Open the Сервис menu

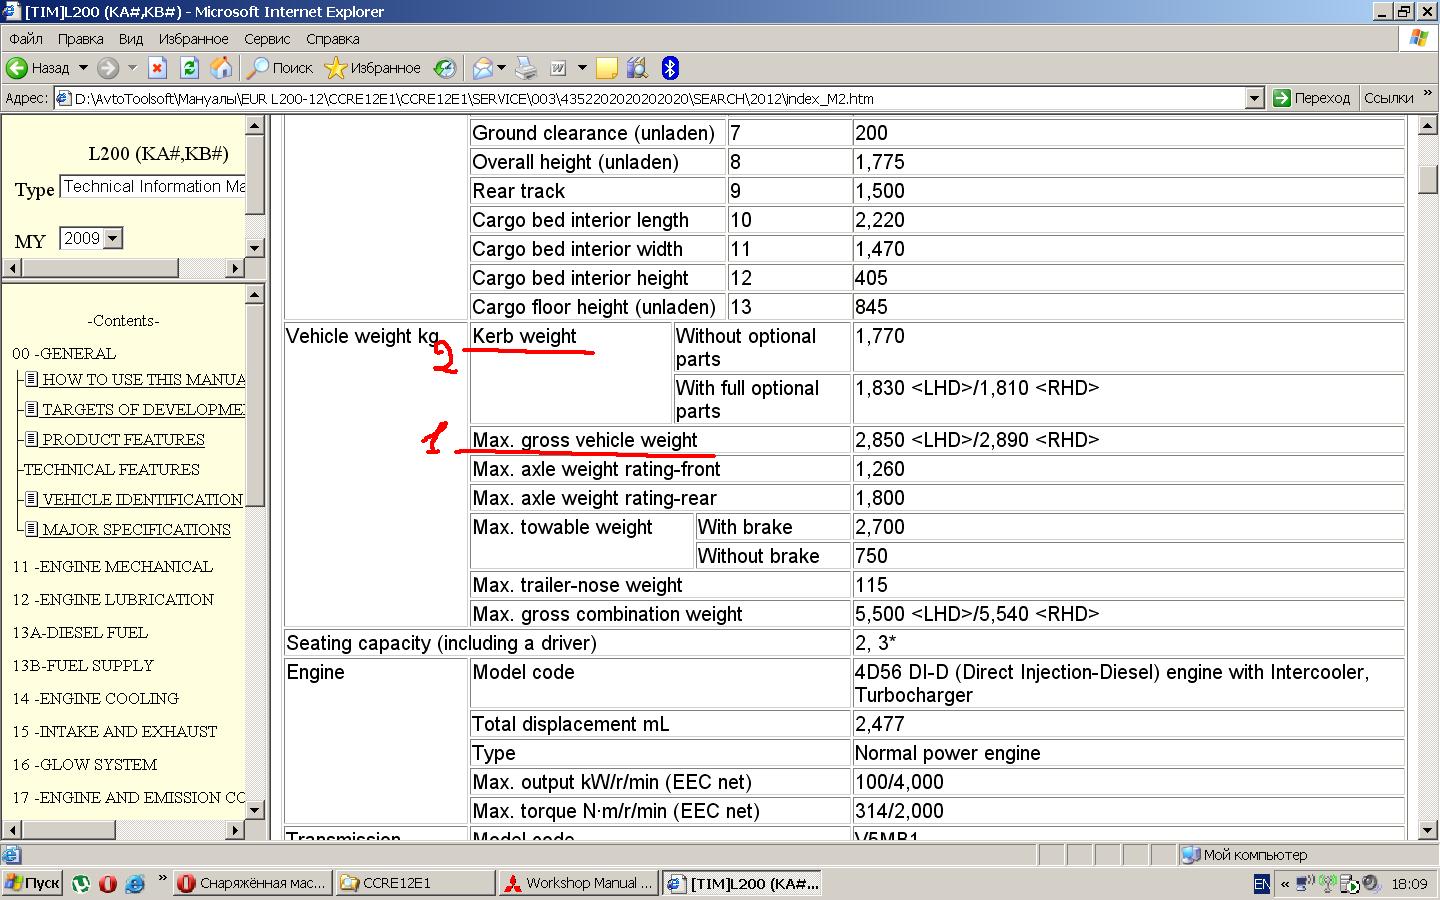(x=266, y=39)
